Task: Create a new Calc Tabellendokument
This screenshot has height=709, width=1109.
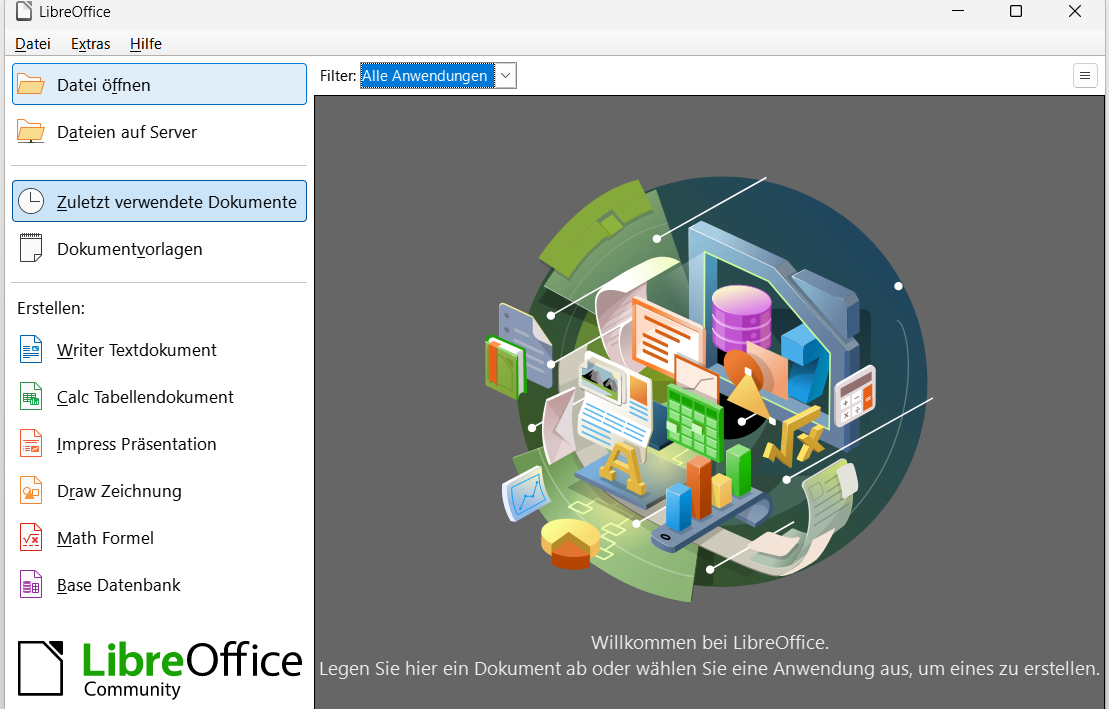Action: click(145, 397)
